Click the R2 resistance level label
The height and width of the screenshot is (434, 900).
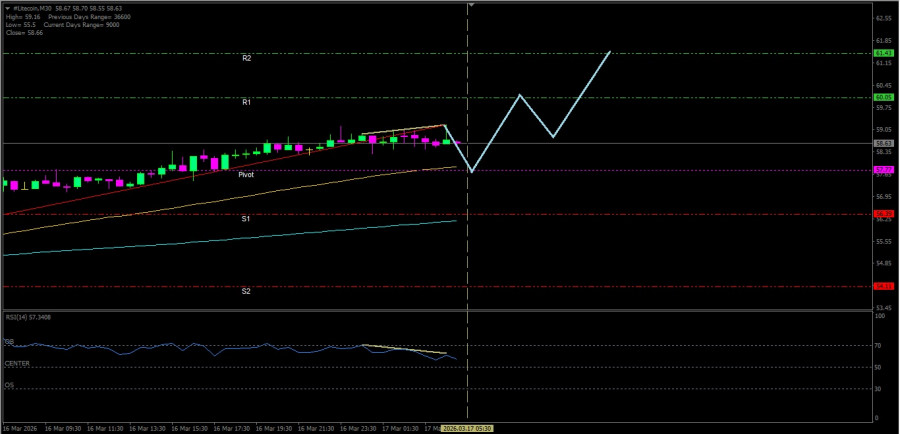click(246, 58)
